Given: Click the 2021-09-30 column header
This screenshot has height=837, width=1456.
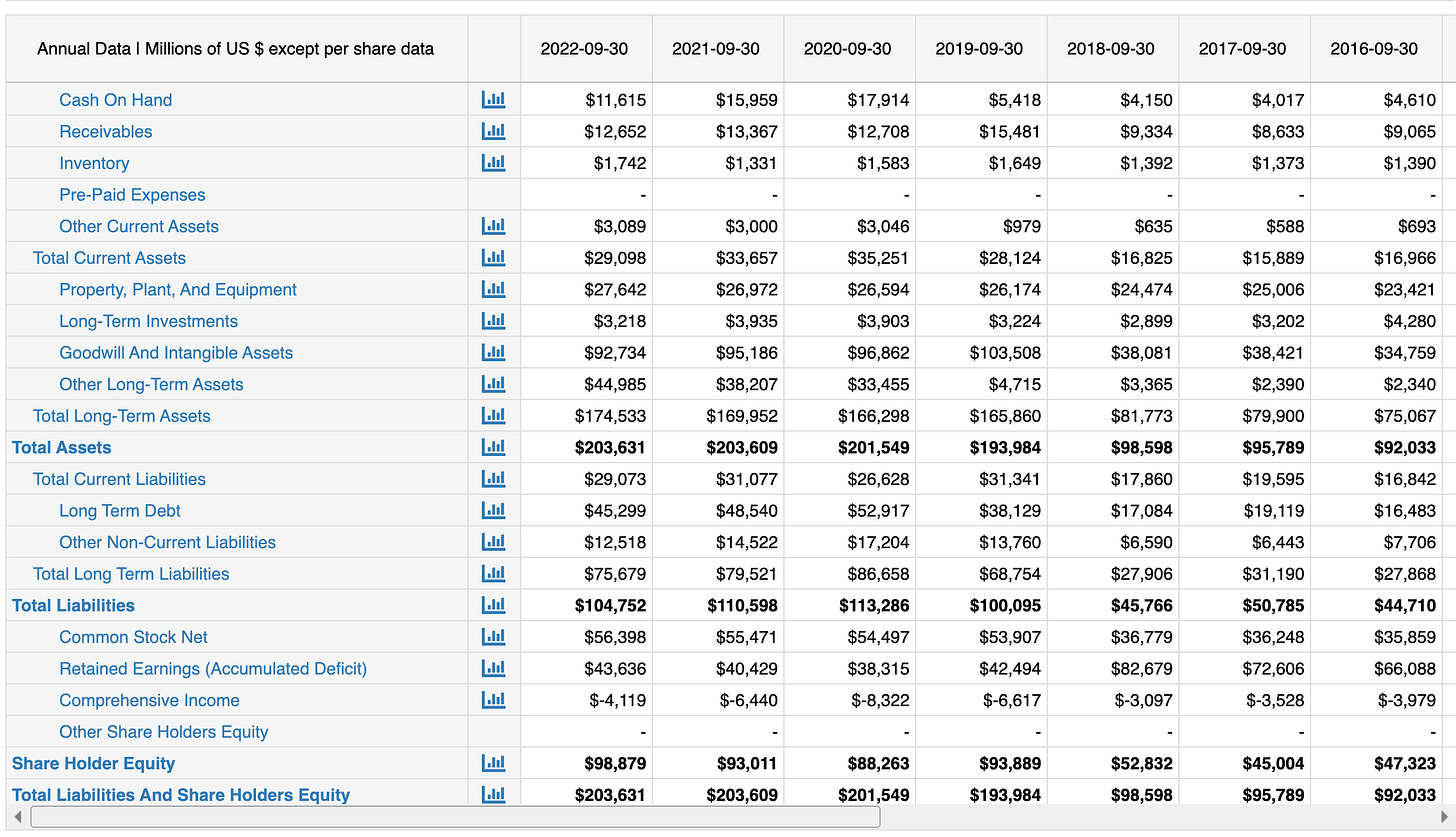Looking at the screenshot, I should point(718,48).
